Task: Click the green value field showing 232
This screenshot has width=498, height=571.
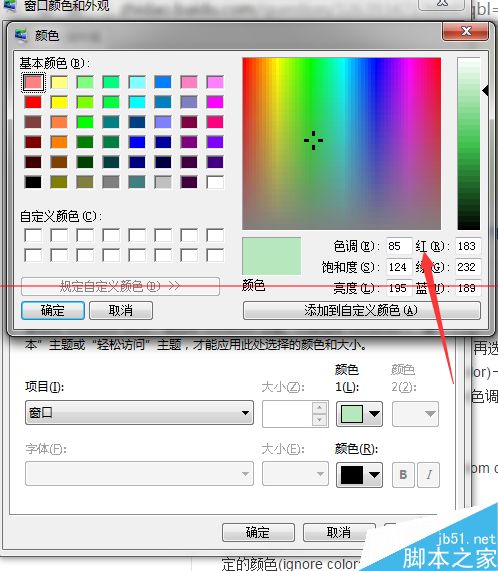Action: click(x=468, y=267)
